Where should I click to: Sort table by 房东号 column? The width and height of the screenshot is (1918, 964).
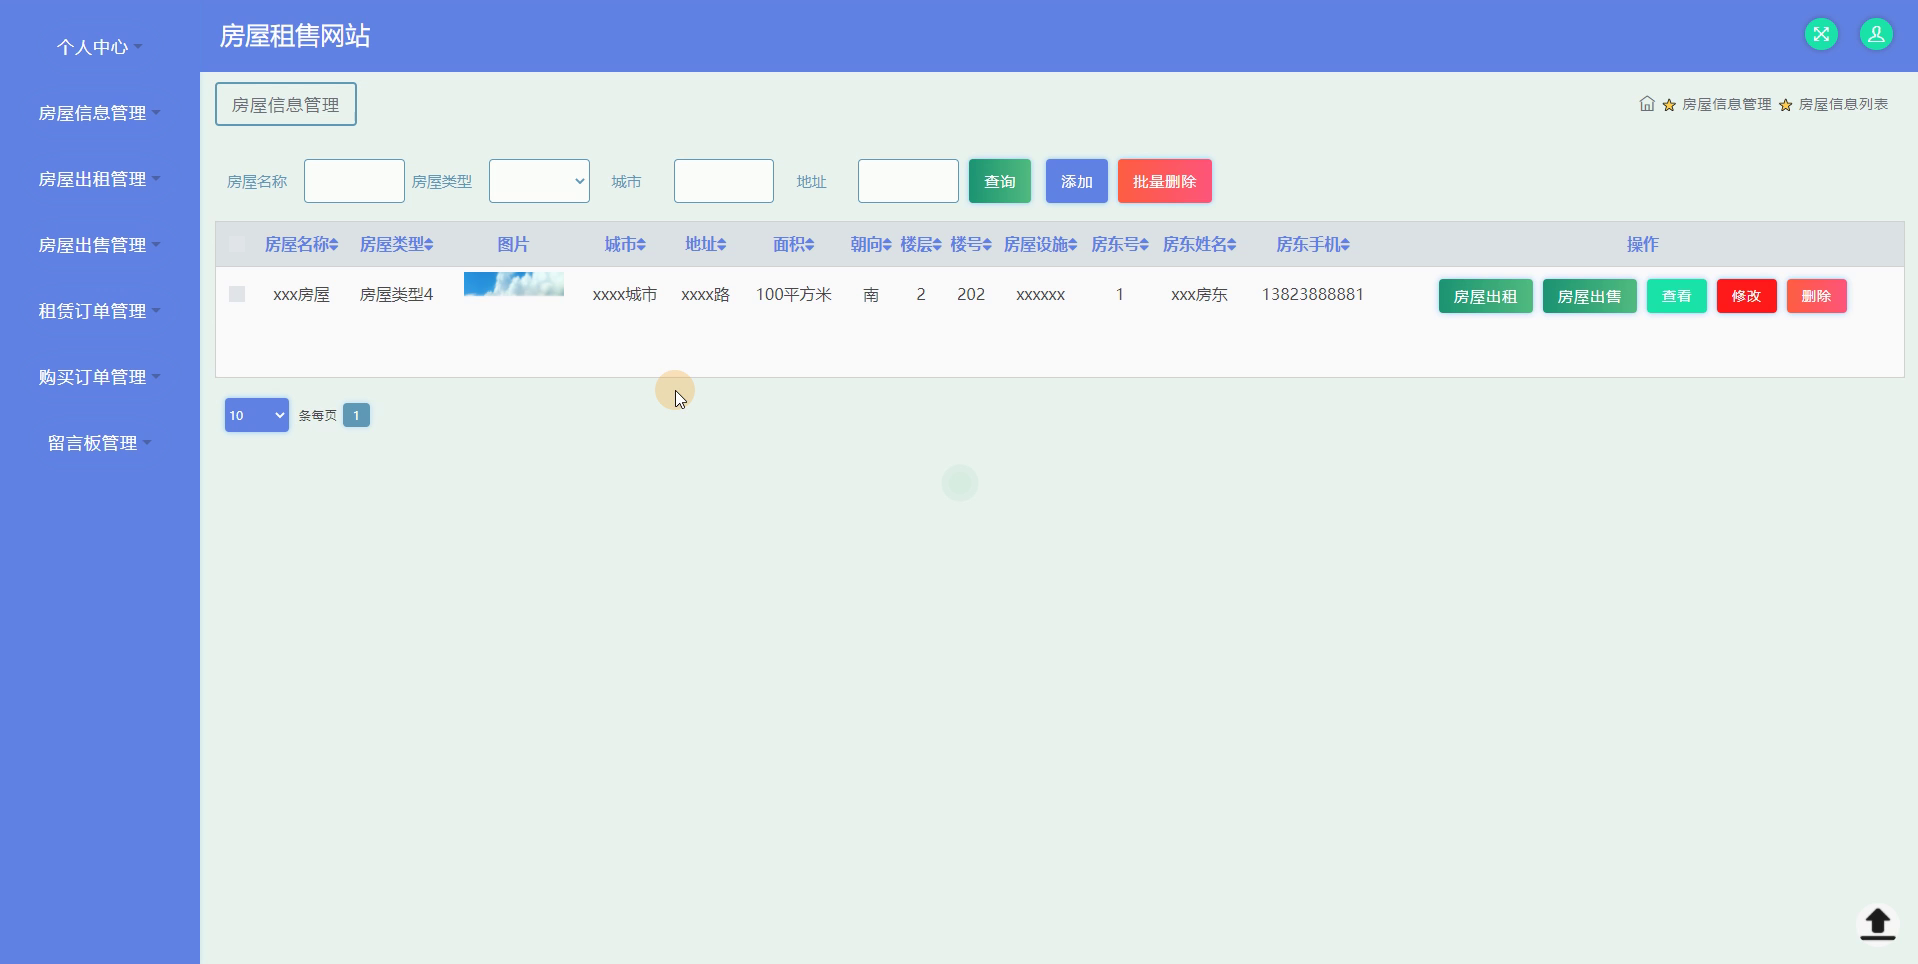pos(1120,244)
